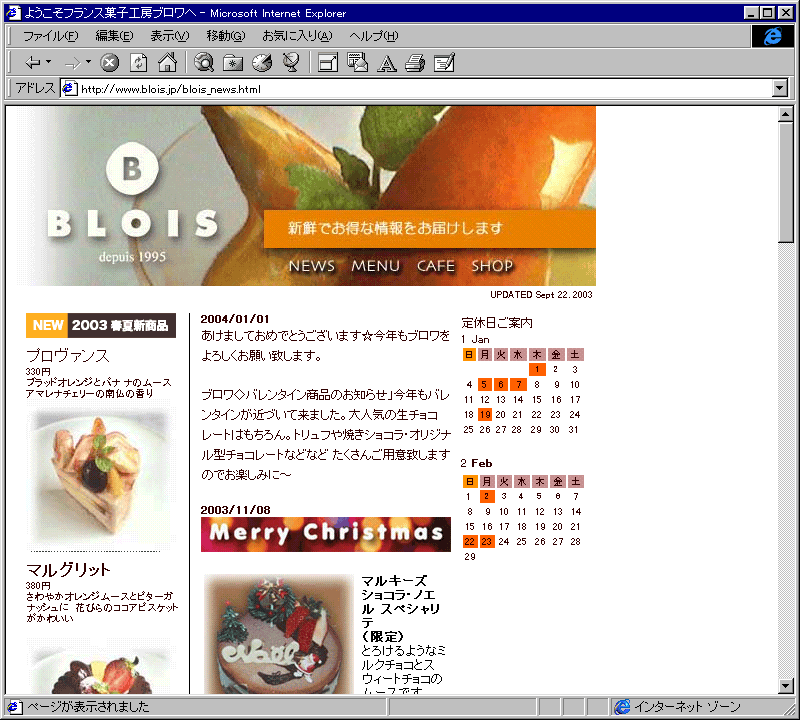This screenshot has height=720, width=800.
Task: Click the Internet Explorer logo throbber
Action: coord(772,36)
